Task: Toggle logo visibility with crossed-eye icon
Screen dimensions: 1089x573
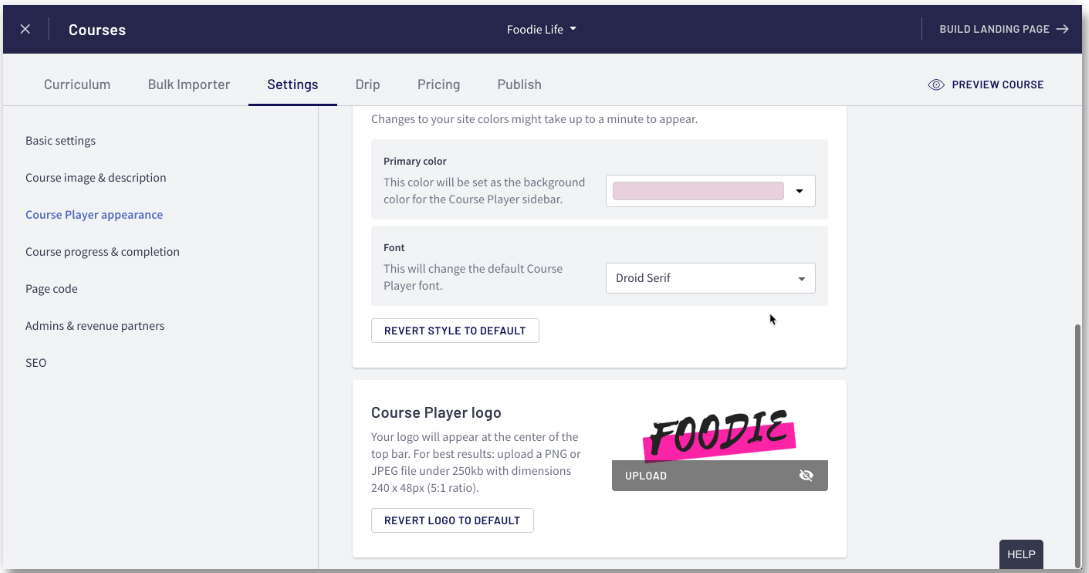Action: click(806, 476)
